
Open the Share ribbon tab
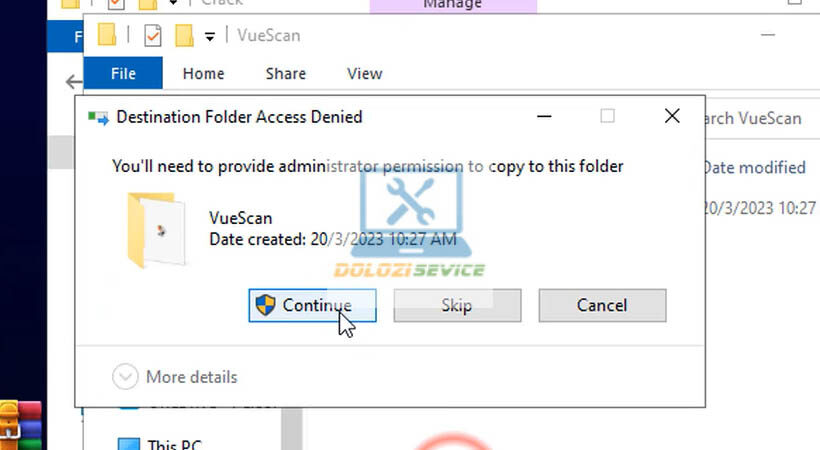point(286,73)
